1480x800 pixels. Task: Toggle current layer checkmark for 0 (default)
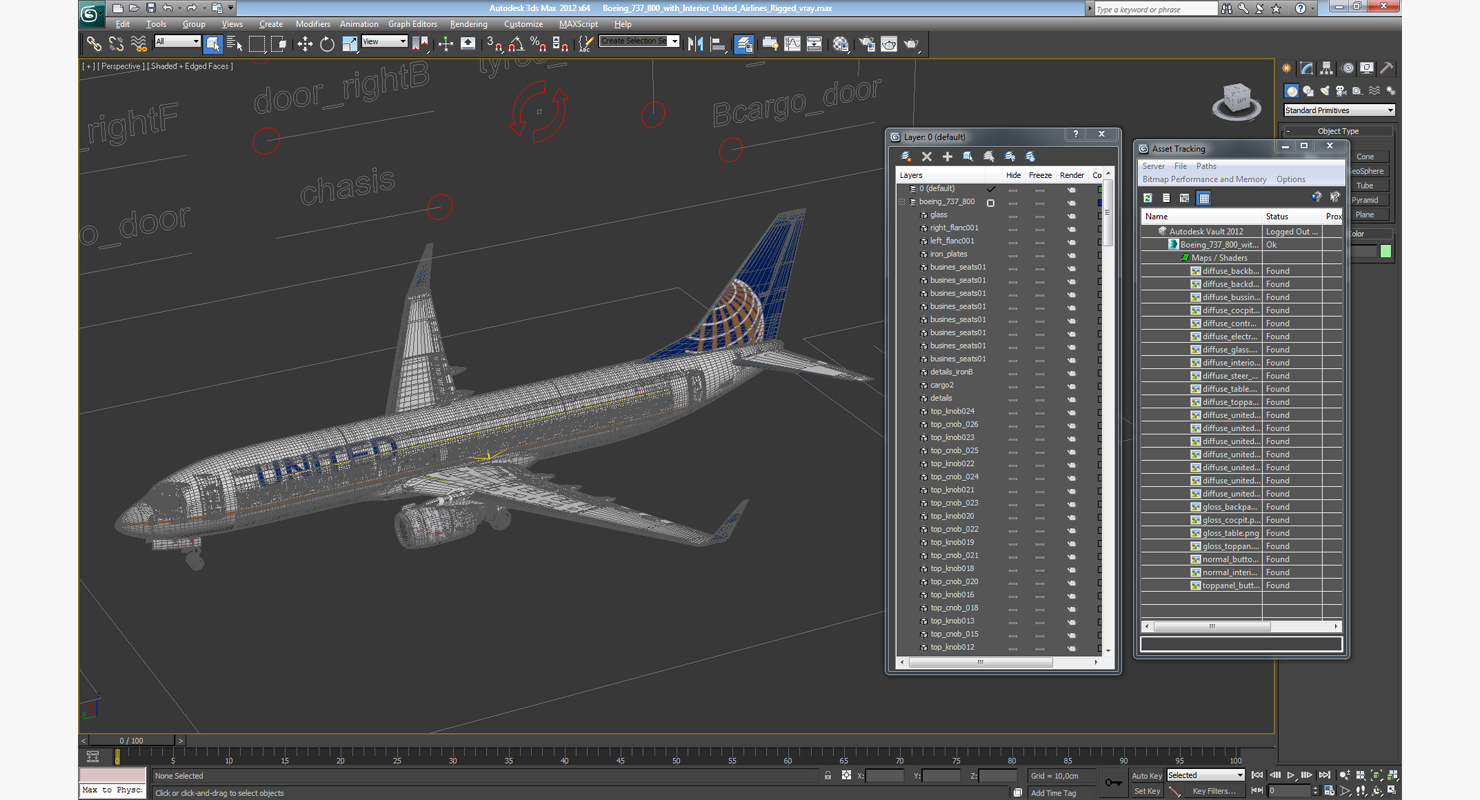[991, 188]
